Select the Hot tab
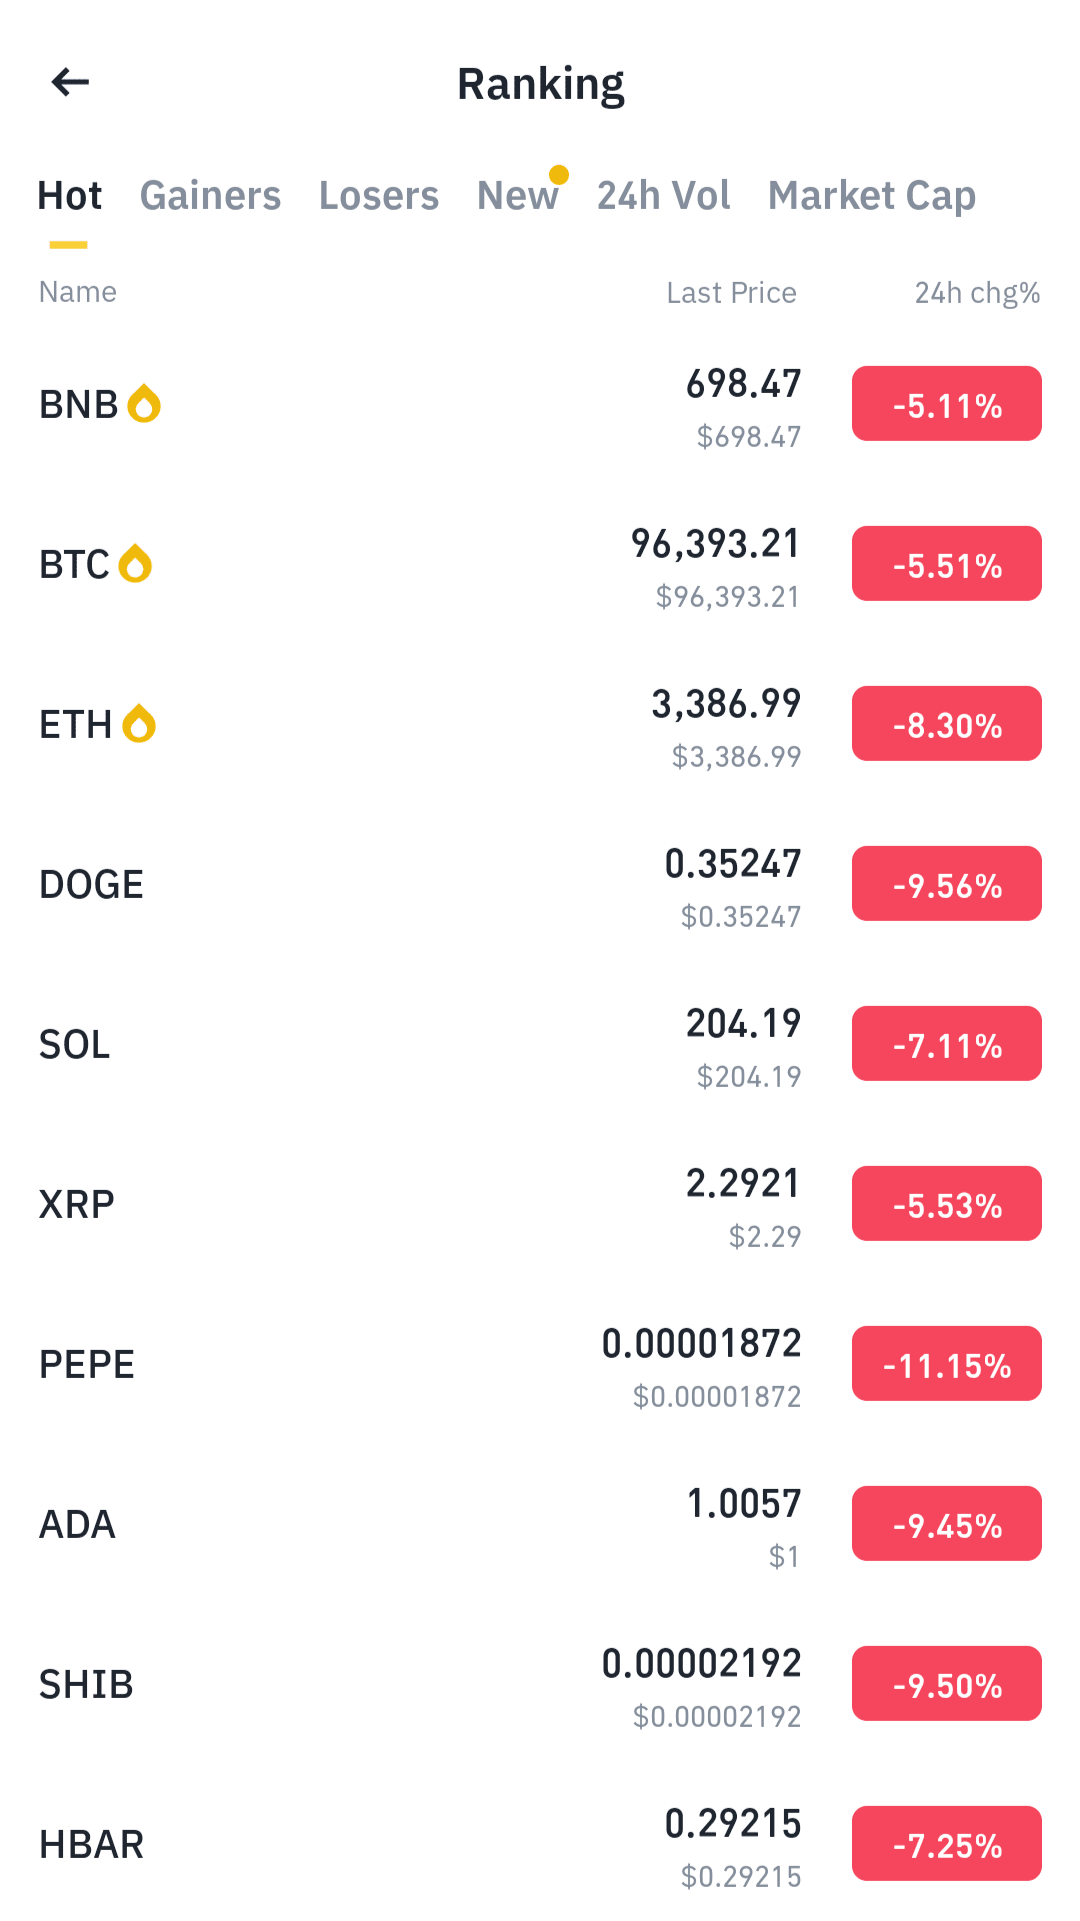The image size is (1080, 1921). [x=69, y=196]
